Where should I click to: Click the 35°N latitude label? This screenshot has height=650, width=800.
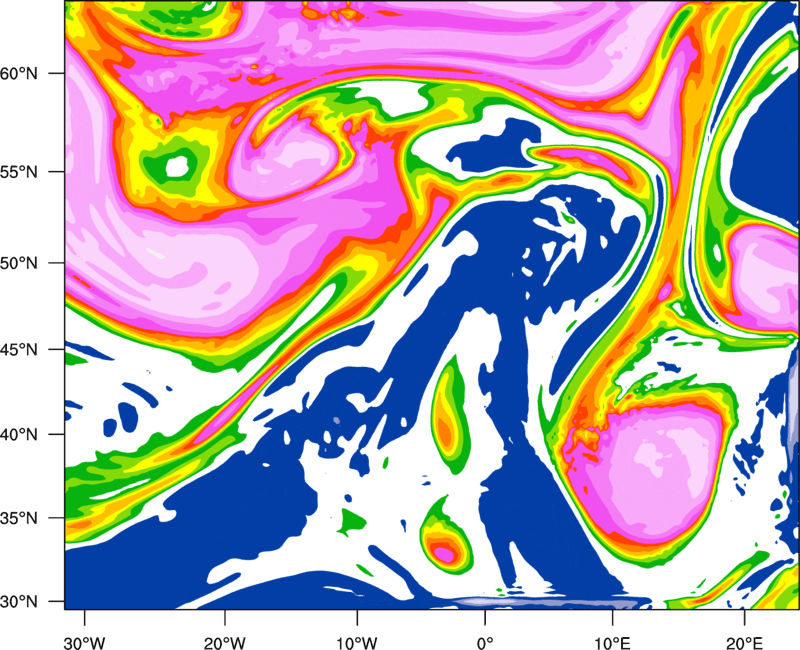point(19,518)
